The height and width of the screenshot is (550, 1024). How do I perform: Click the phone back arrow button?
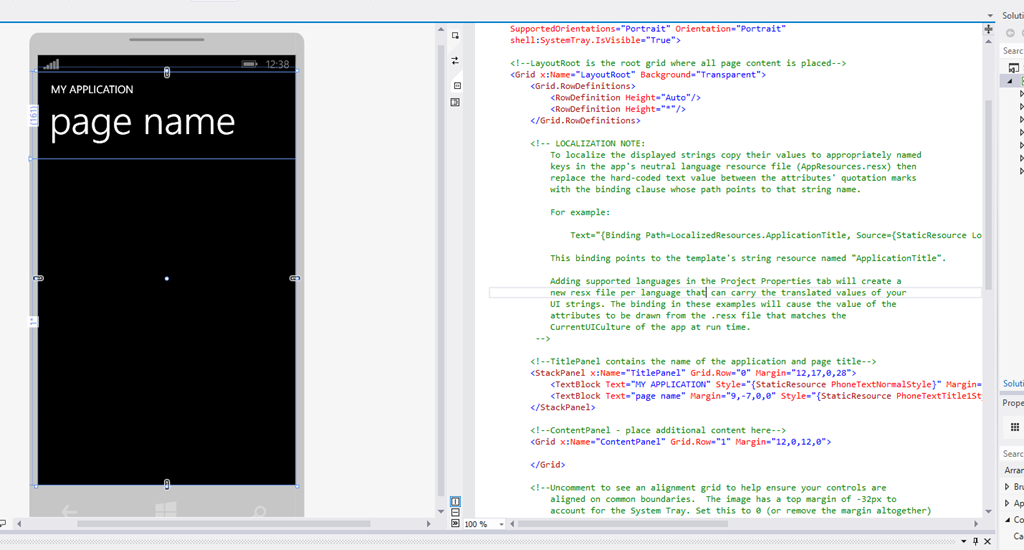coord(69,511)
